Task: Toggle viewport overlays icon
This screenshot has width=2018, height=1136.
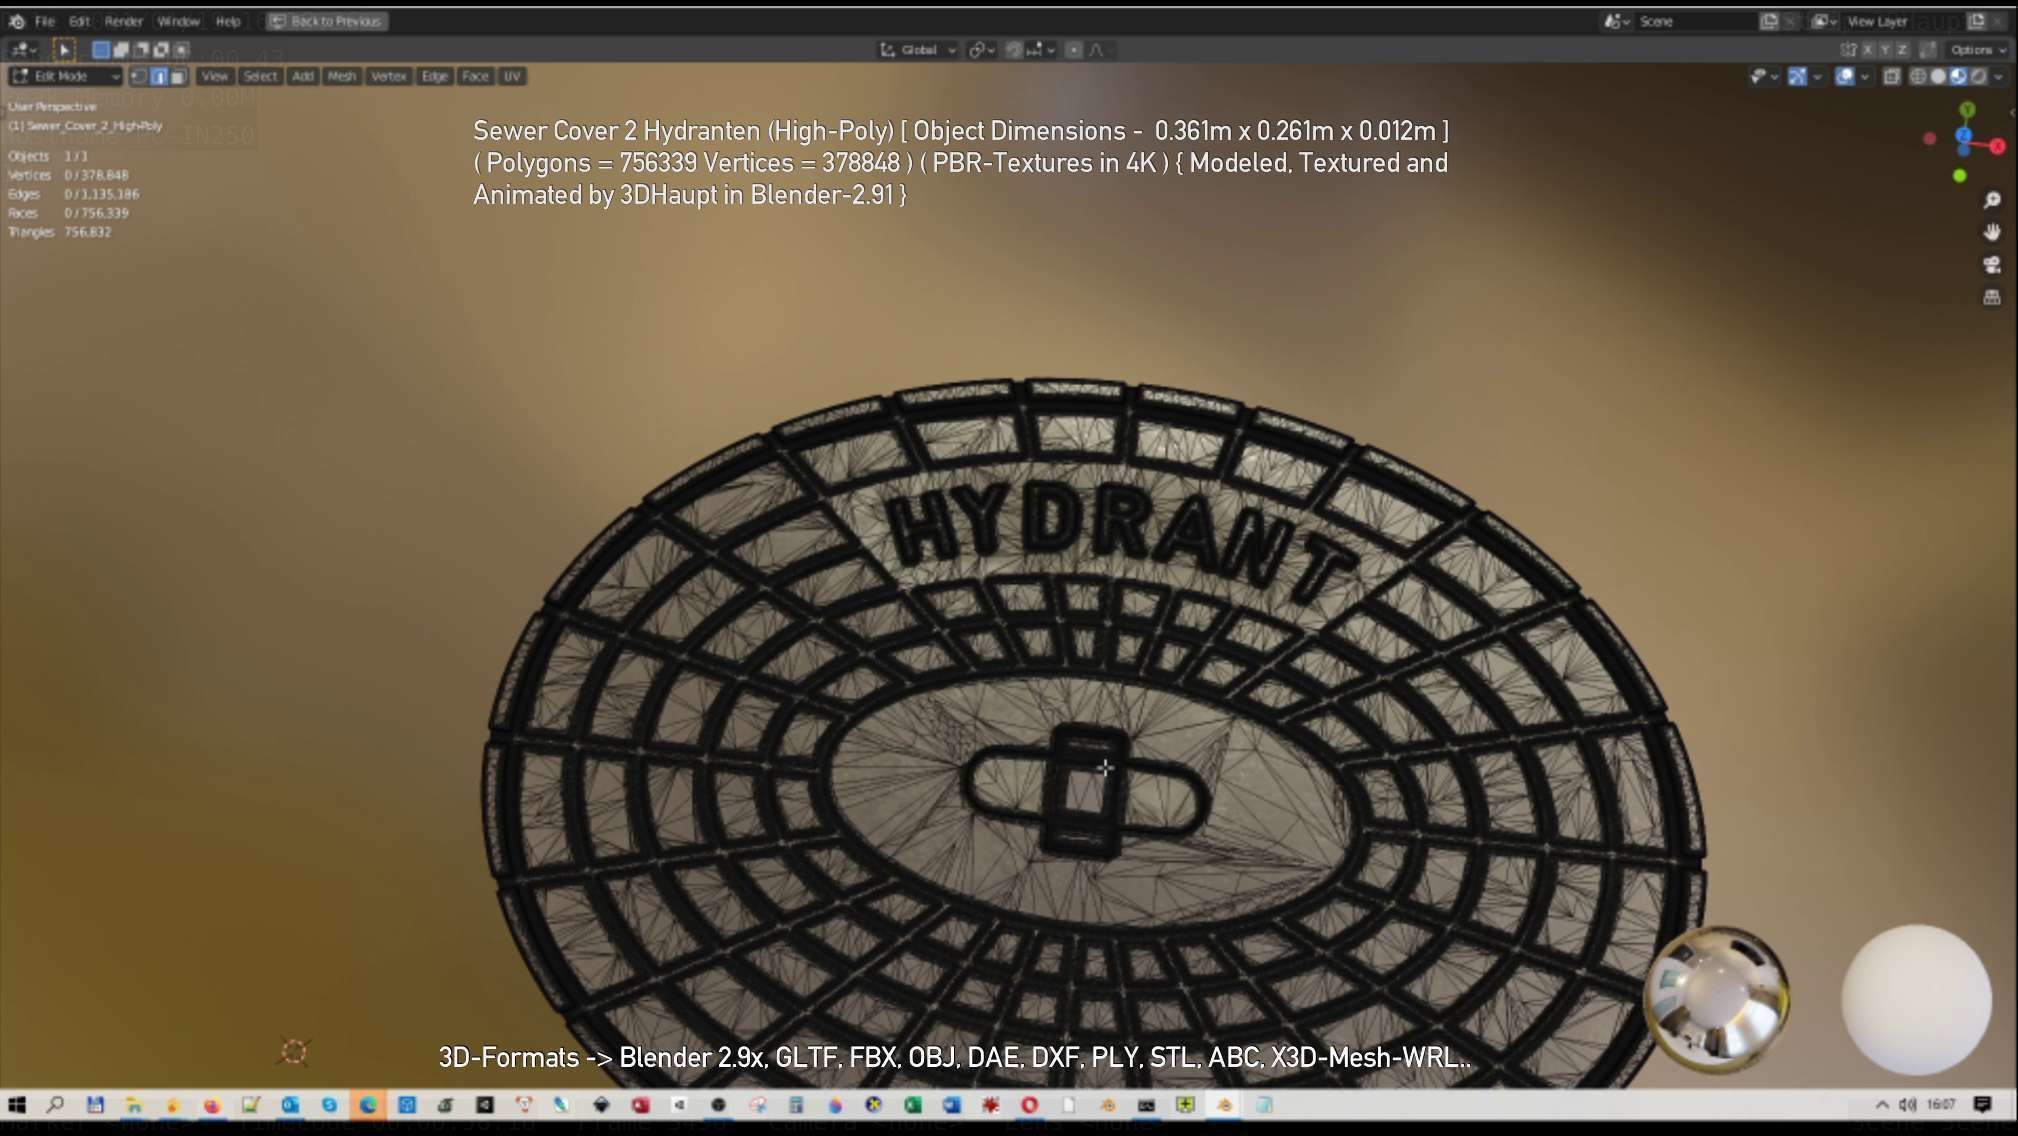Action: coord(1845,77)
